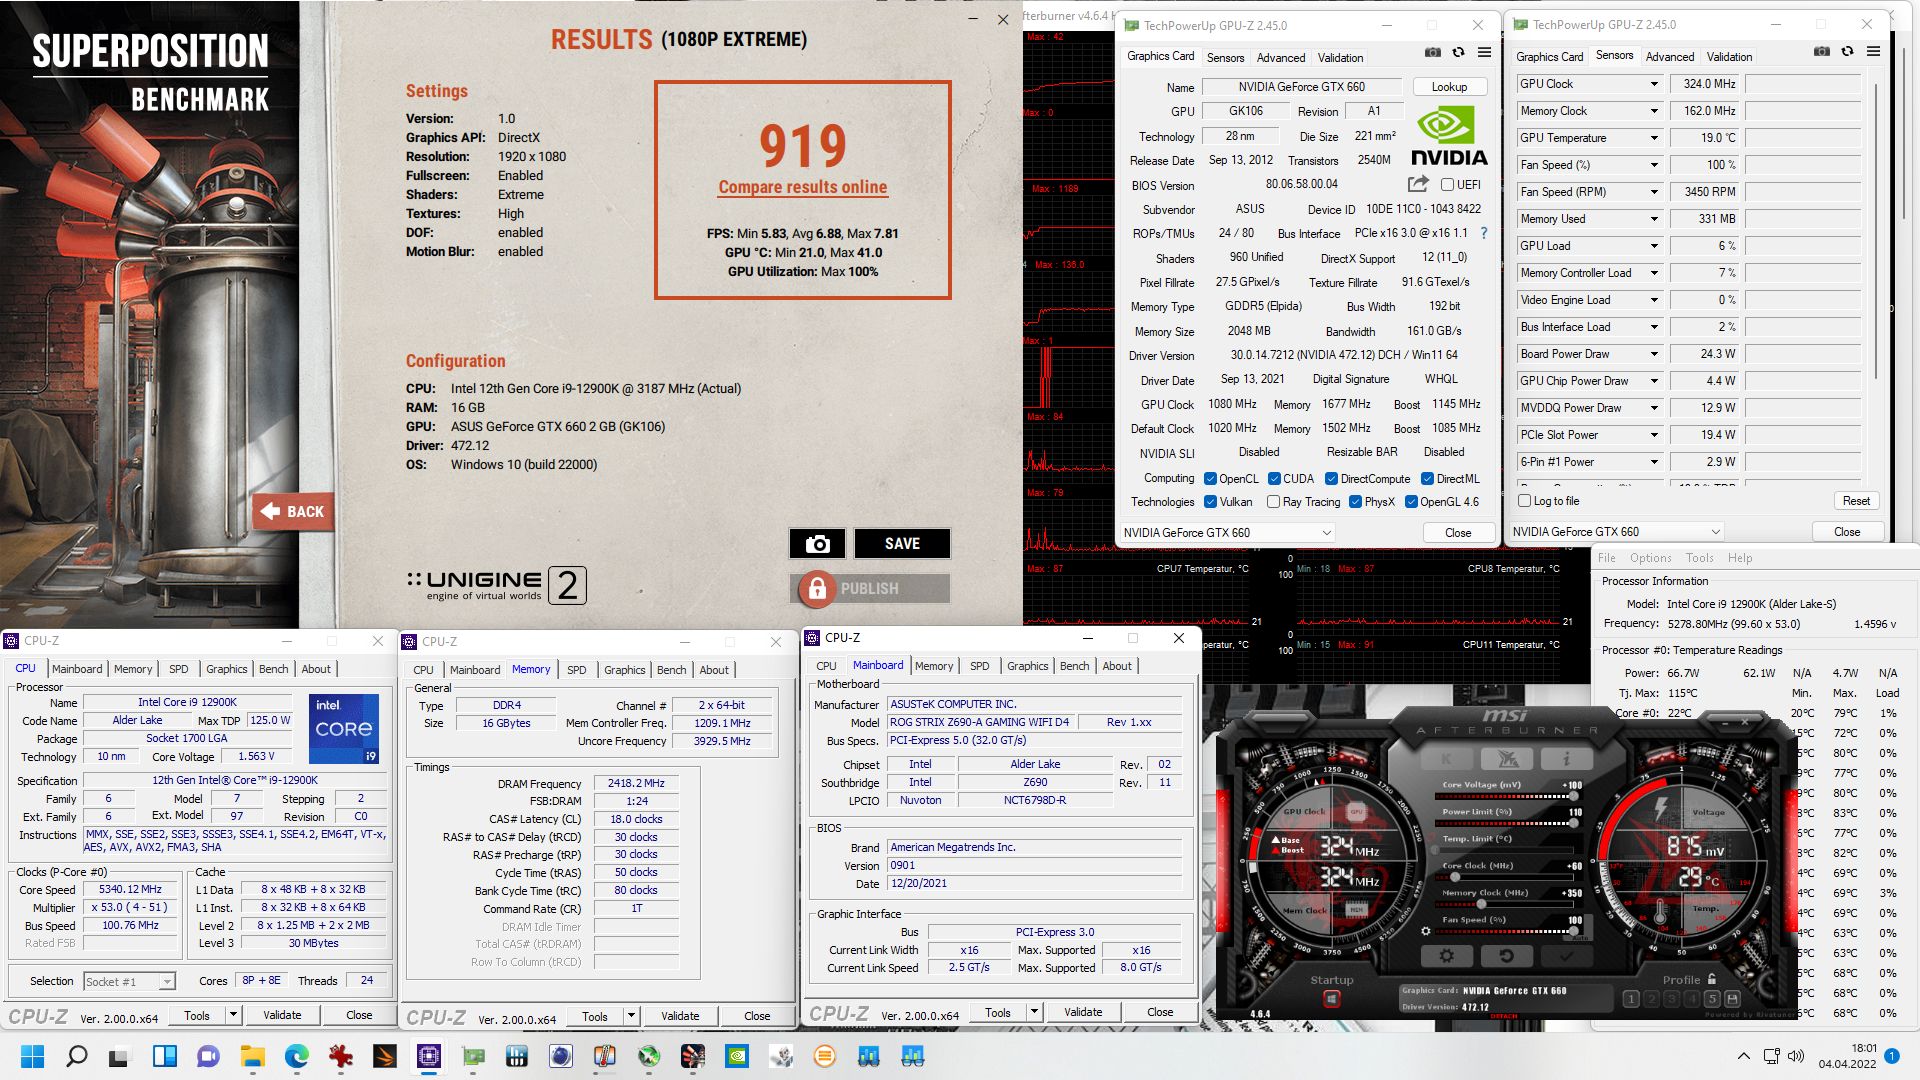Click Reset button in GPU-Z Sensors
Image resolution: width=1920 pixels, height=1080 pixels.
pos(1856,501)
